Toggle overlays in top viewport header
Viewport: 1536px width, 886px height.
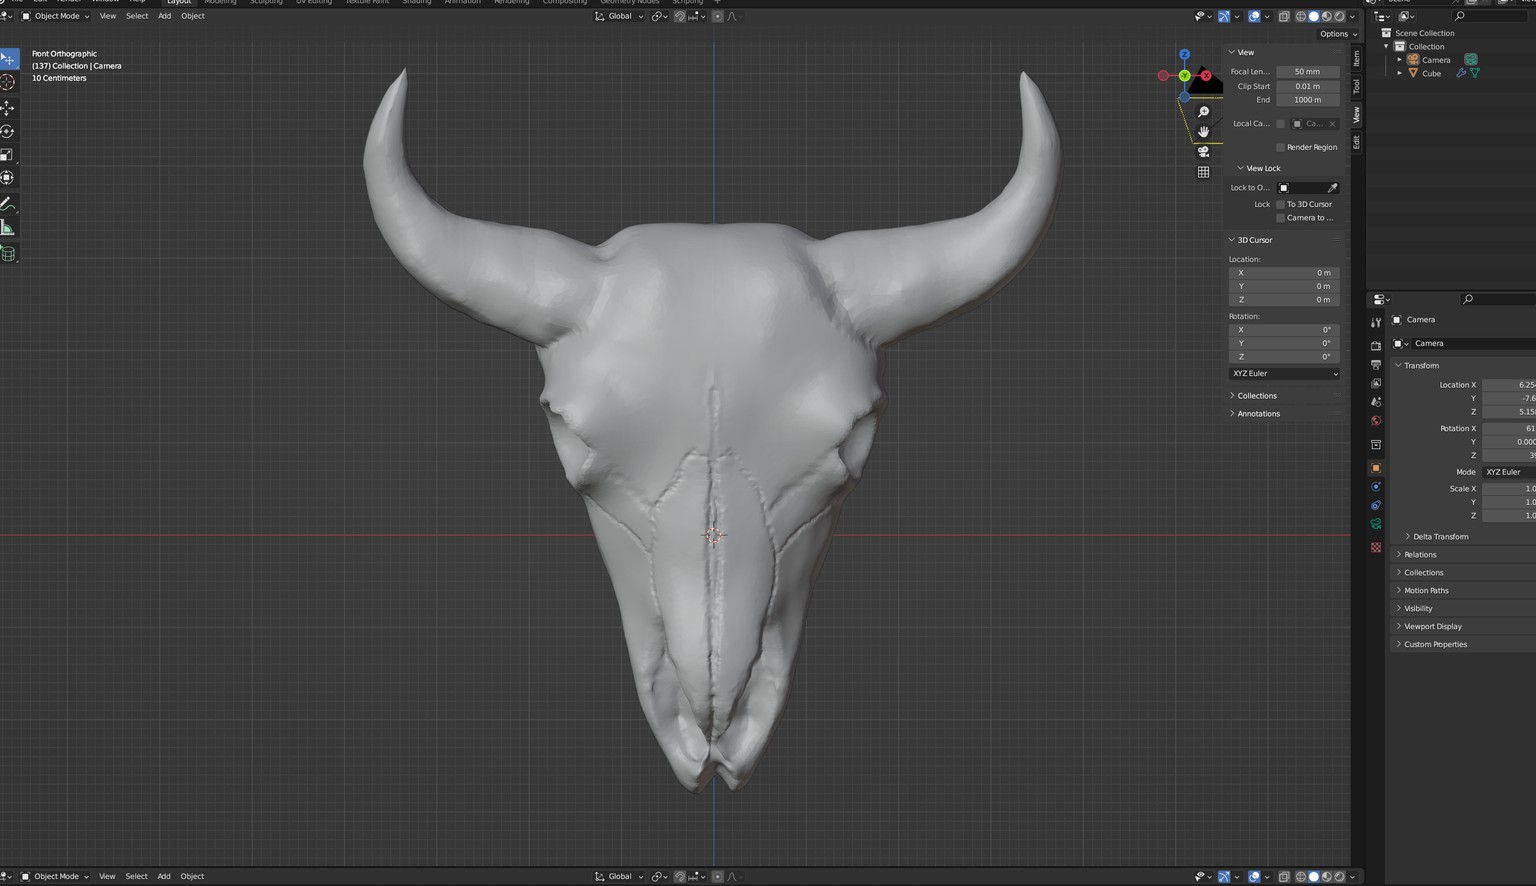1254,16
